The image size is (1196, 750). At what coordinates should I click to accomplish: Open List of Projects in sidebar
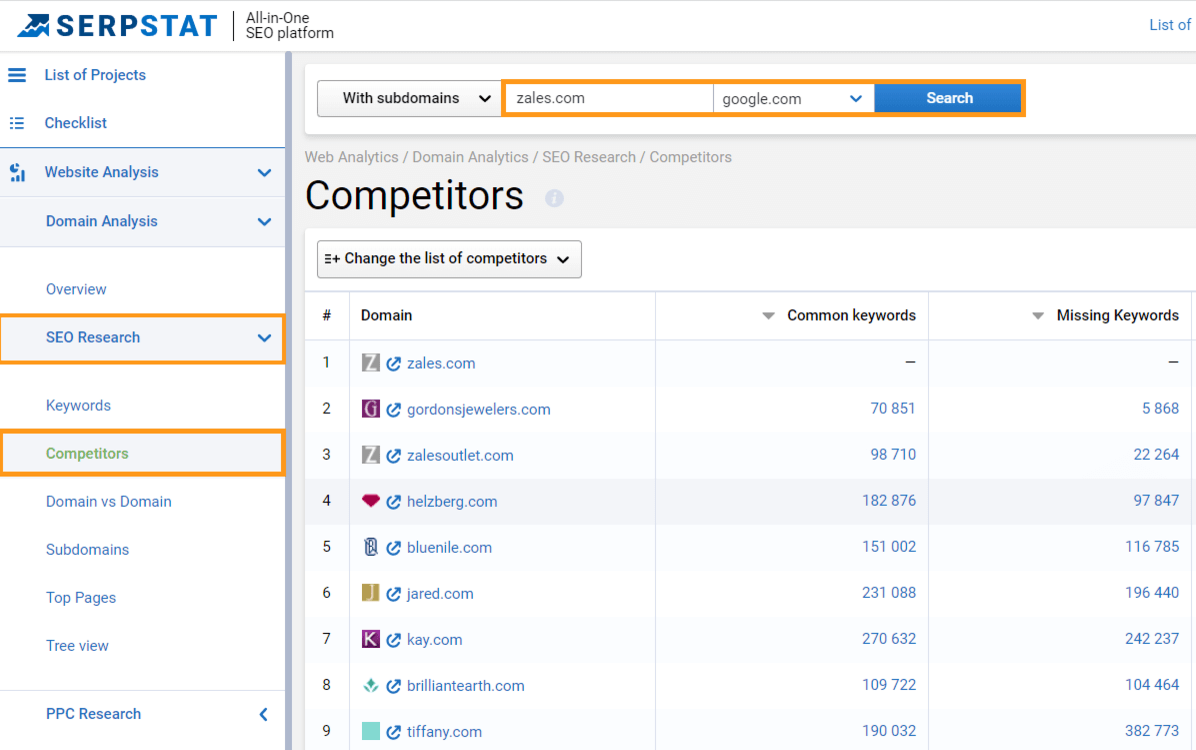[x=95, y=75]
